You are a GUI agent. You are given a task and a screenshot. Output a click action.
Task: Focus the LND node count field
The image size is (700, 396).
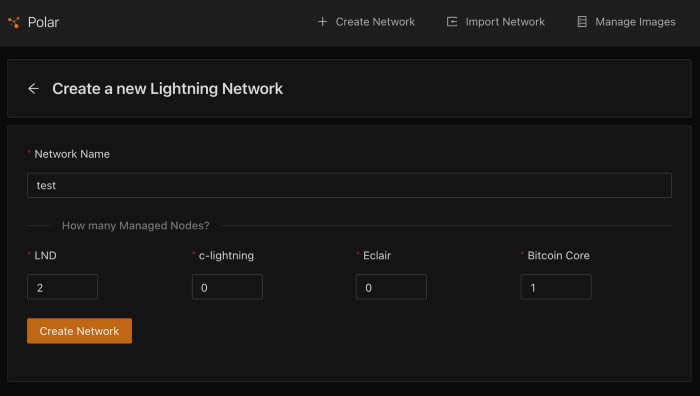(62, 287)
